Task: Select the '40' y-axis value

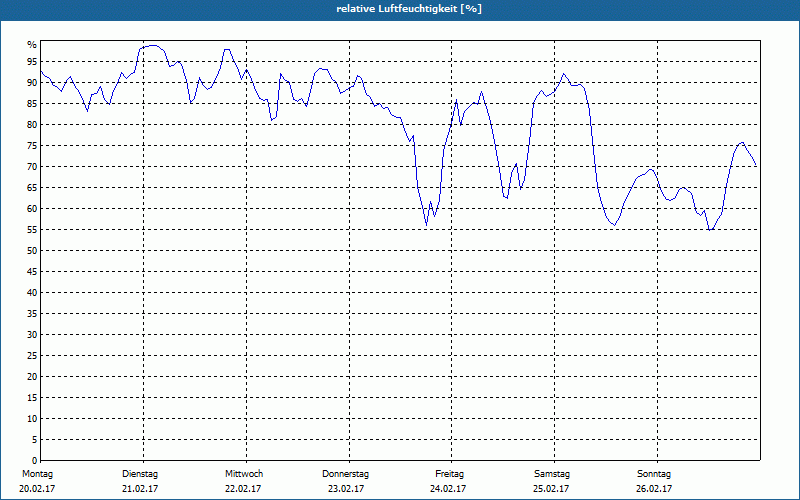Action: [x=32, y=292]
